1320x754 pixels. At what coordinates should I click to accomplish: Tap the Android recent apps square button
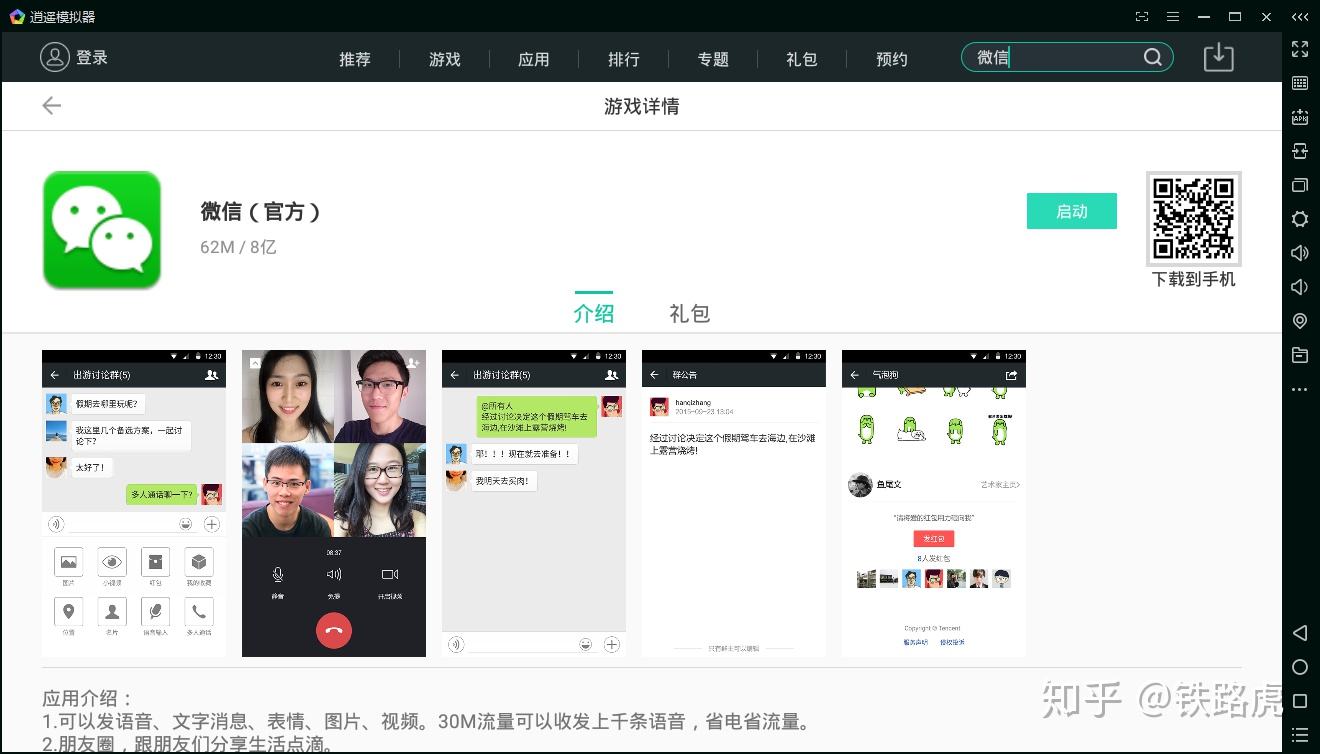[x=1300, y=701]
